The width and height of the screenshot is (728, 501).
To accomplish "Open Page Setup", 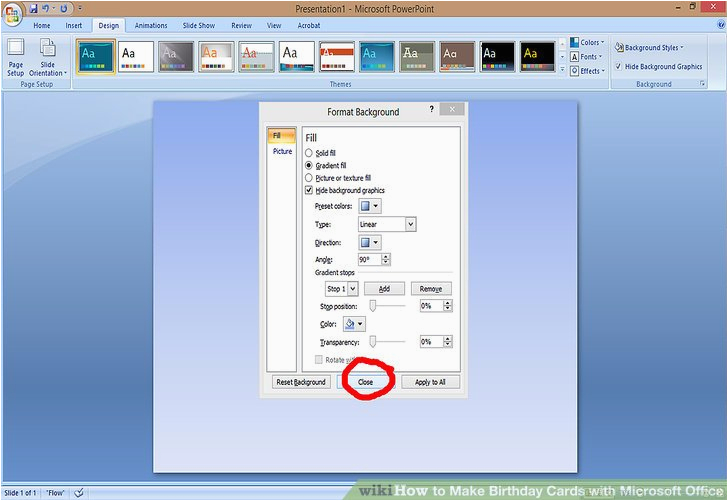I will tap(15, 58).
